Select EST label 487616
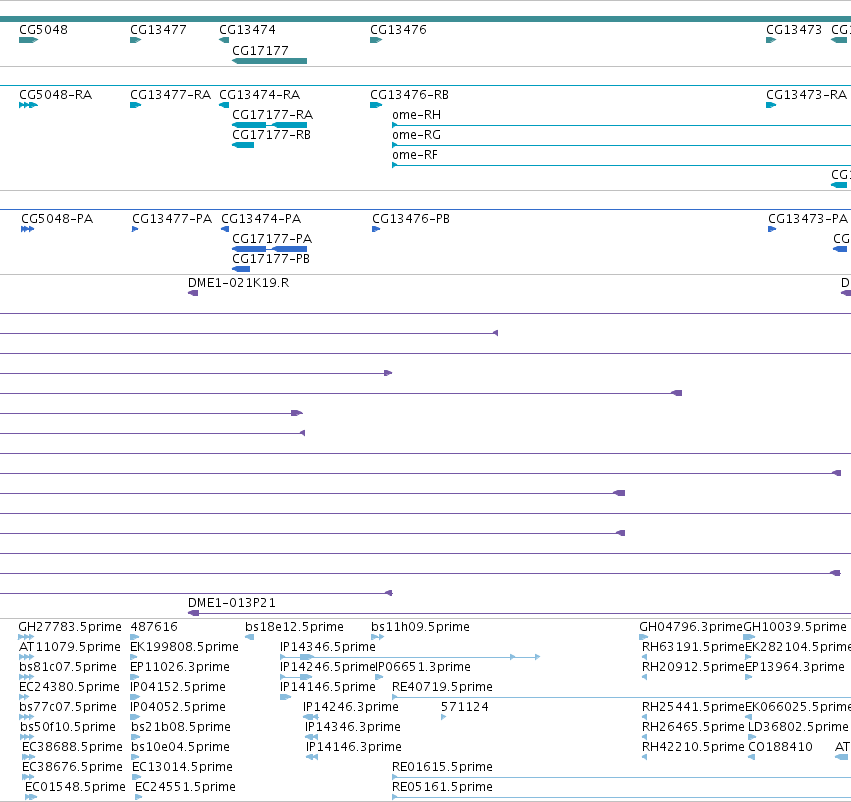Image resolution: width=851 pixels, height=802 pixels. tap(154, 627)
